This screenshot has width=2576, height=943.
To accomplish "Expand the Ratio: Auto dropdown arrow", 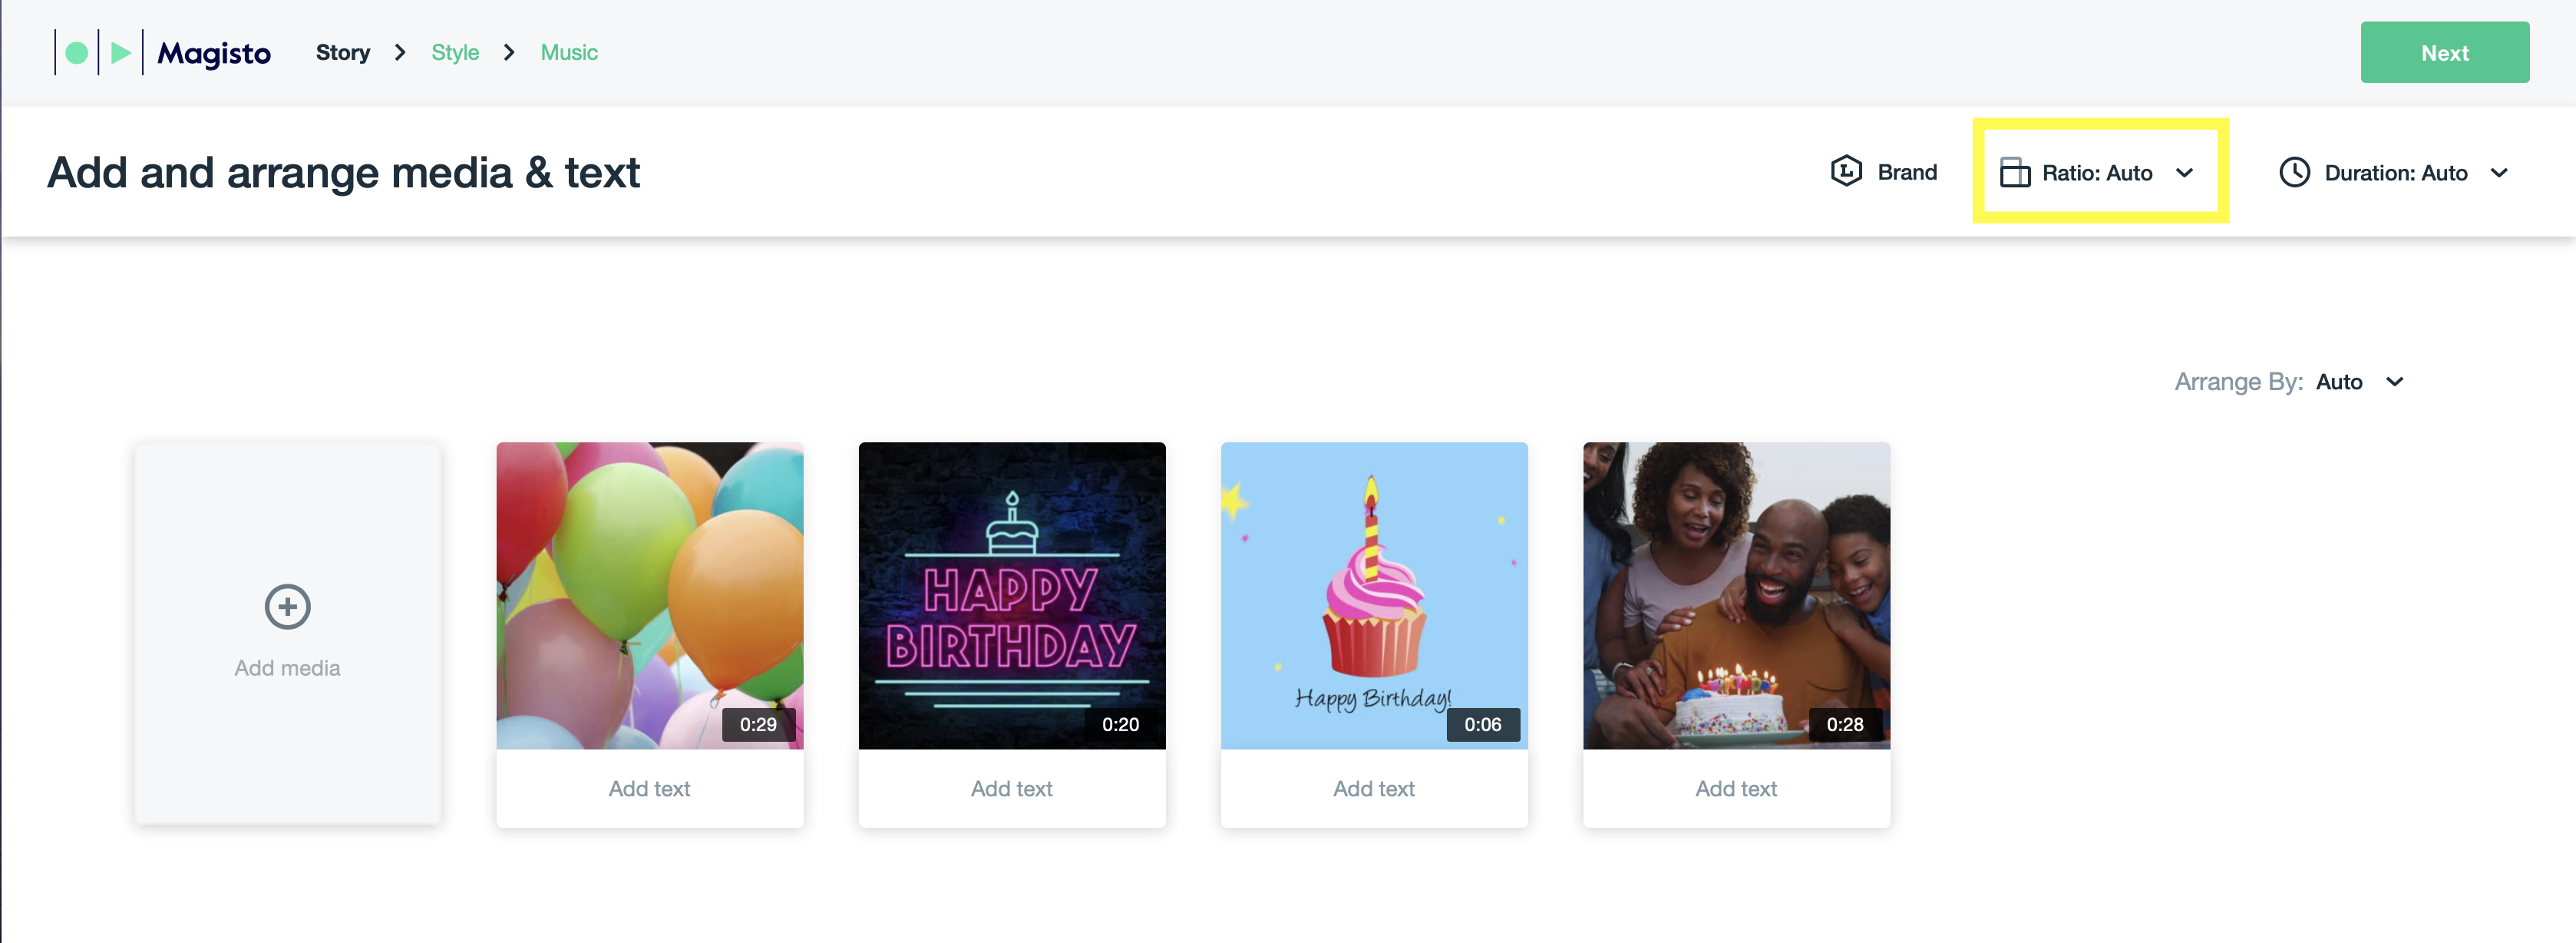I will pyautogui.click(x=2184, y=173).
